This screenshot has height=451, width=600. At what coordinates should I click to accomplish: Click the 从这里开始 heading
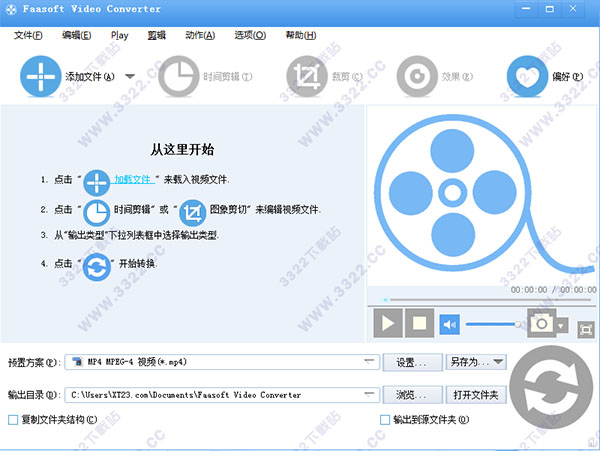[x=182, y=150]
